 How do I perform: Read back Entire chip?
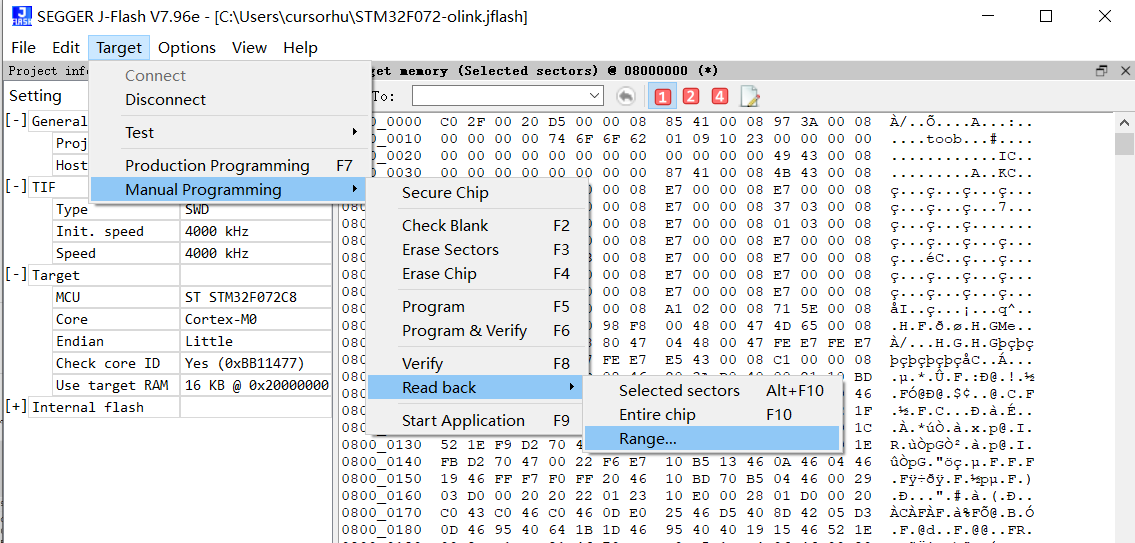click(x=712, y=415)
